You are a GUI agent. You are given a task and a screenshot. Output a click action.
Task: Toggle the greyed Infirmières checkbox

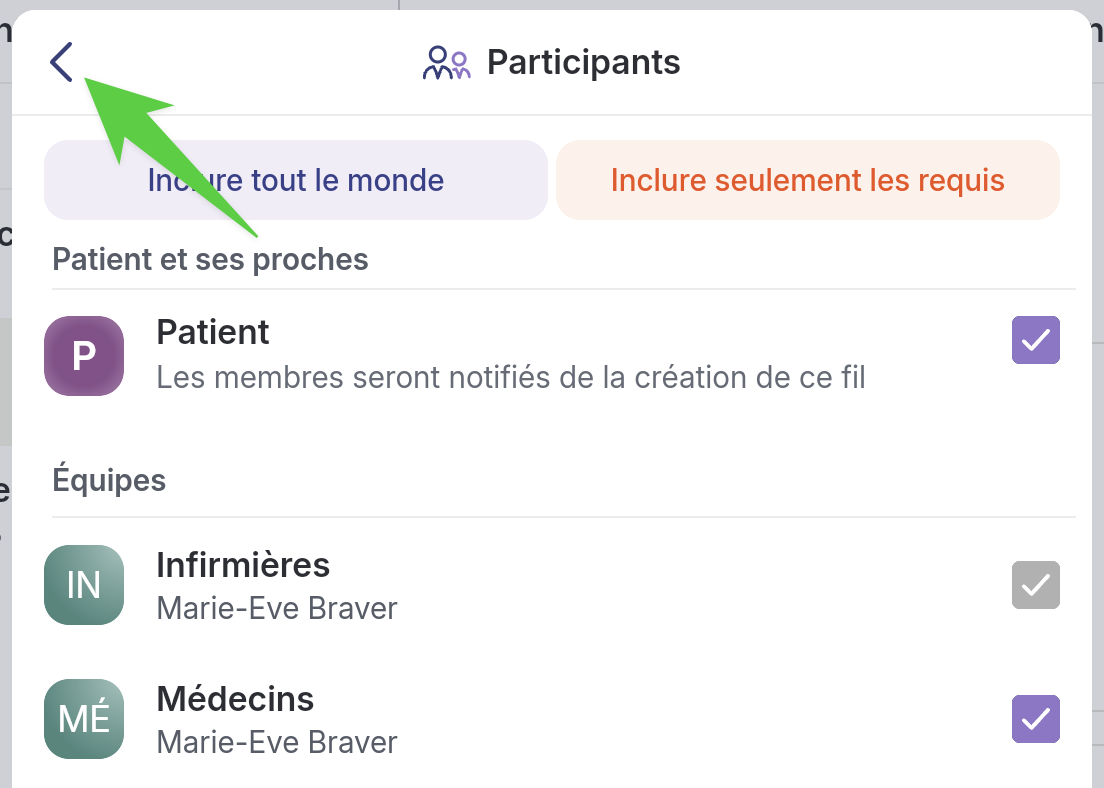1035,585
